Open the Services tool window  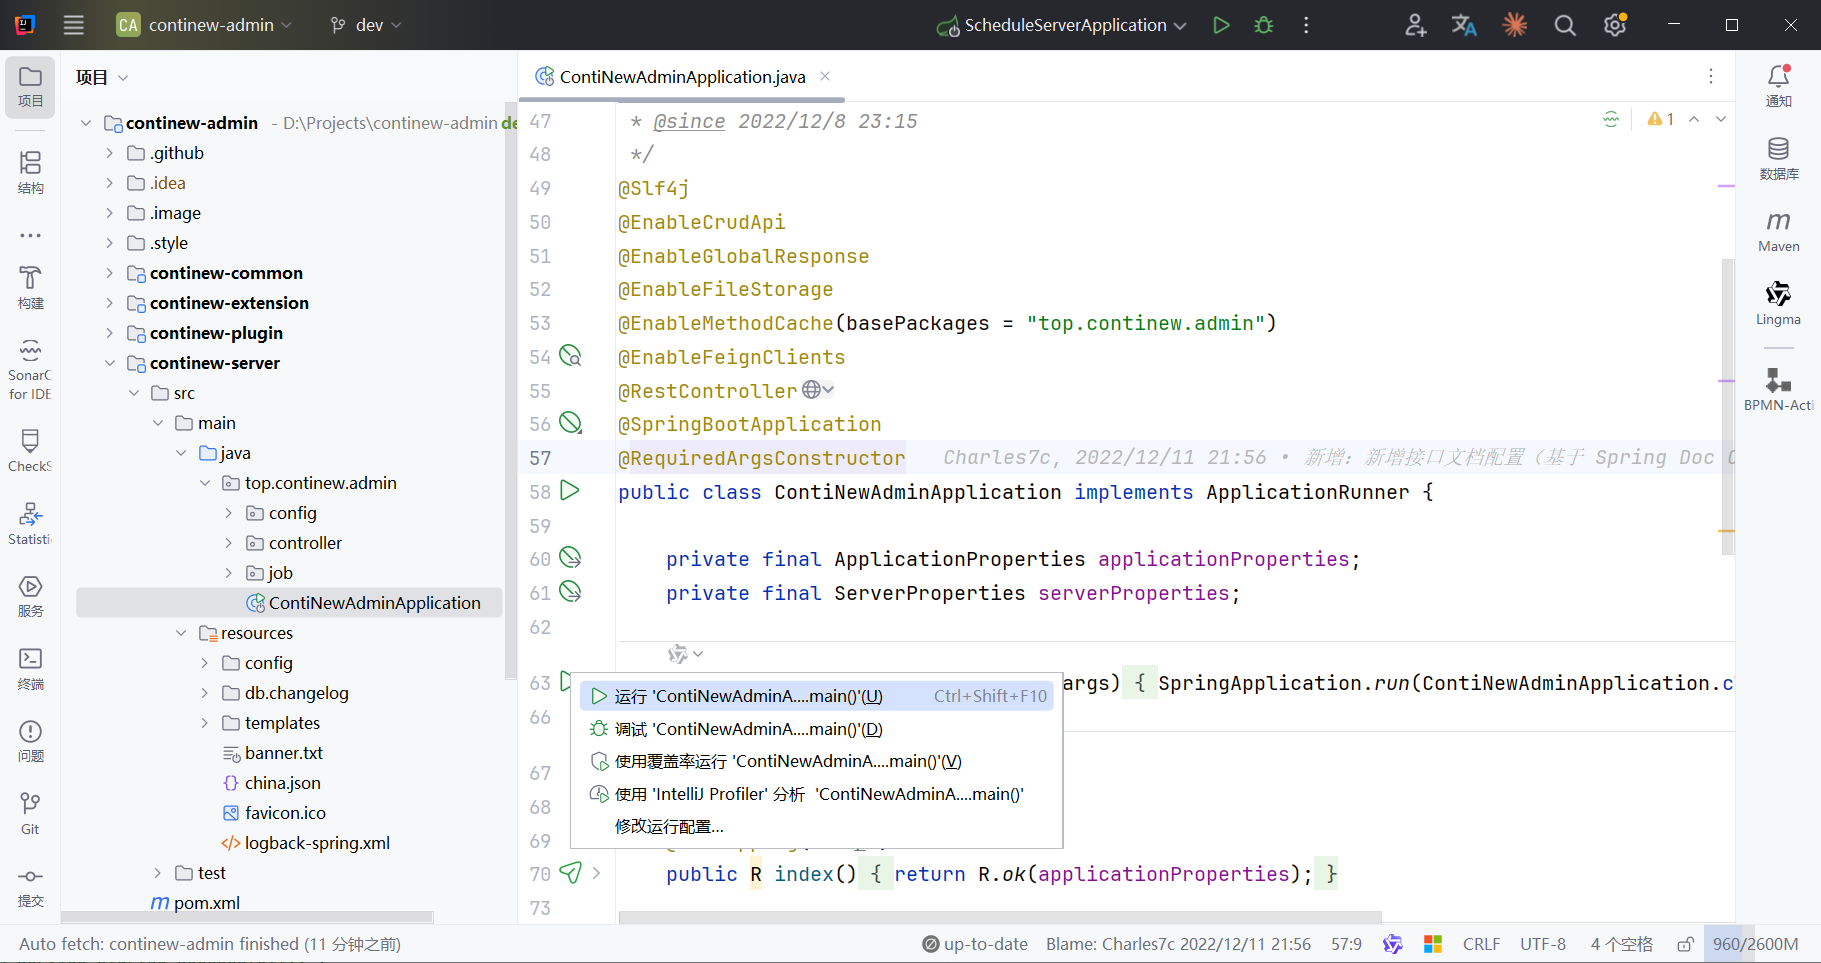(30, 596)
